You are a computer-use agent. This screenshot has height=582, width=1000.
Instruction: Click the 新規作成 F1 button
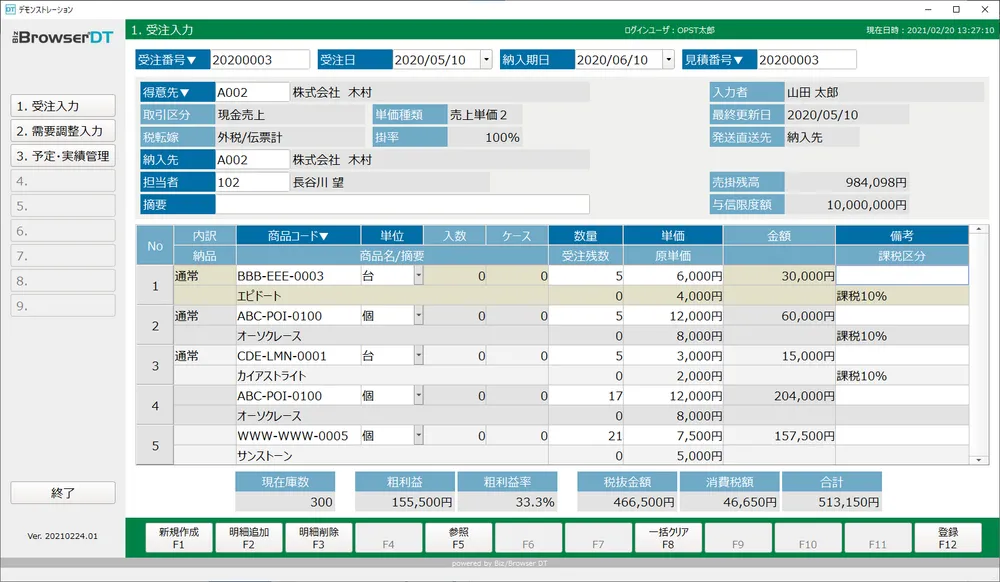(178, 538)
